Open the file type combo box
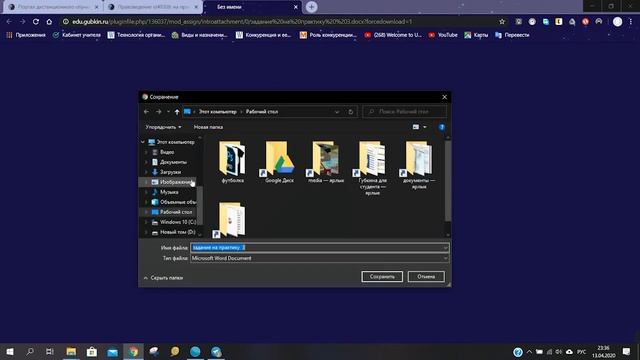The image size is (640, 360). tap(320, 258)
